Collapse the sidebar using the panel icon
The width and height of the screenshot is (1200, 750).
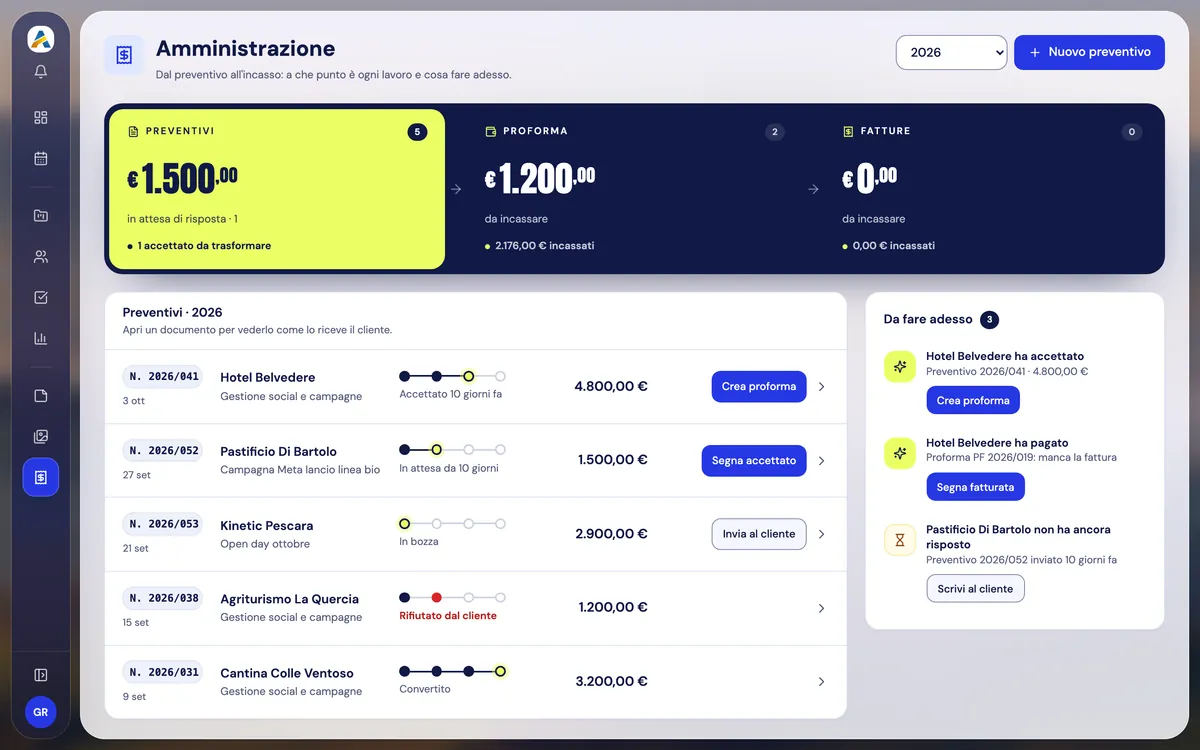pyautogui.click(x=41, y=675)
